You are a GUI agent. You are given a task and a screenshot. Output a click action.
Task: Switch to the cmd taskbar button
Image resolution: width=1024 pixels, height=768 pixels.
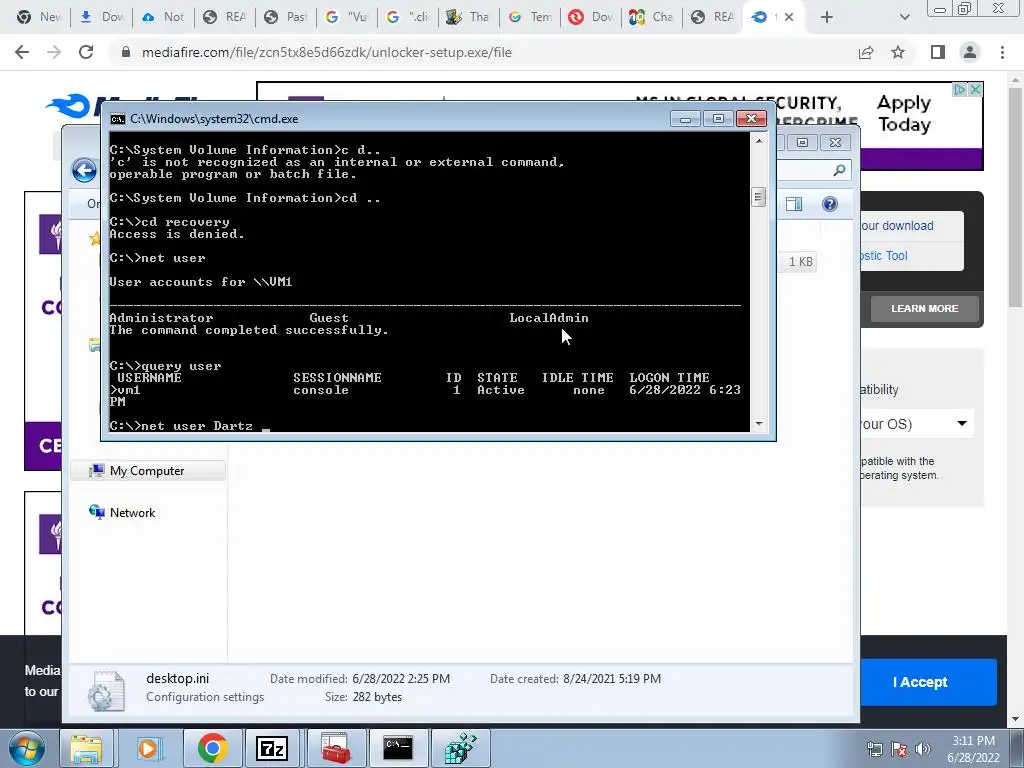[x=398, y=748]
